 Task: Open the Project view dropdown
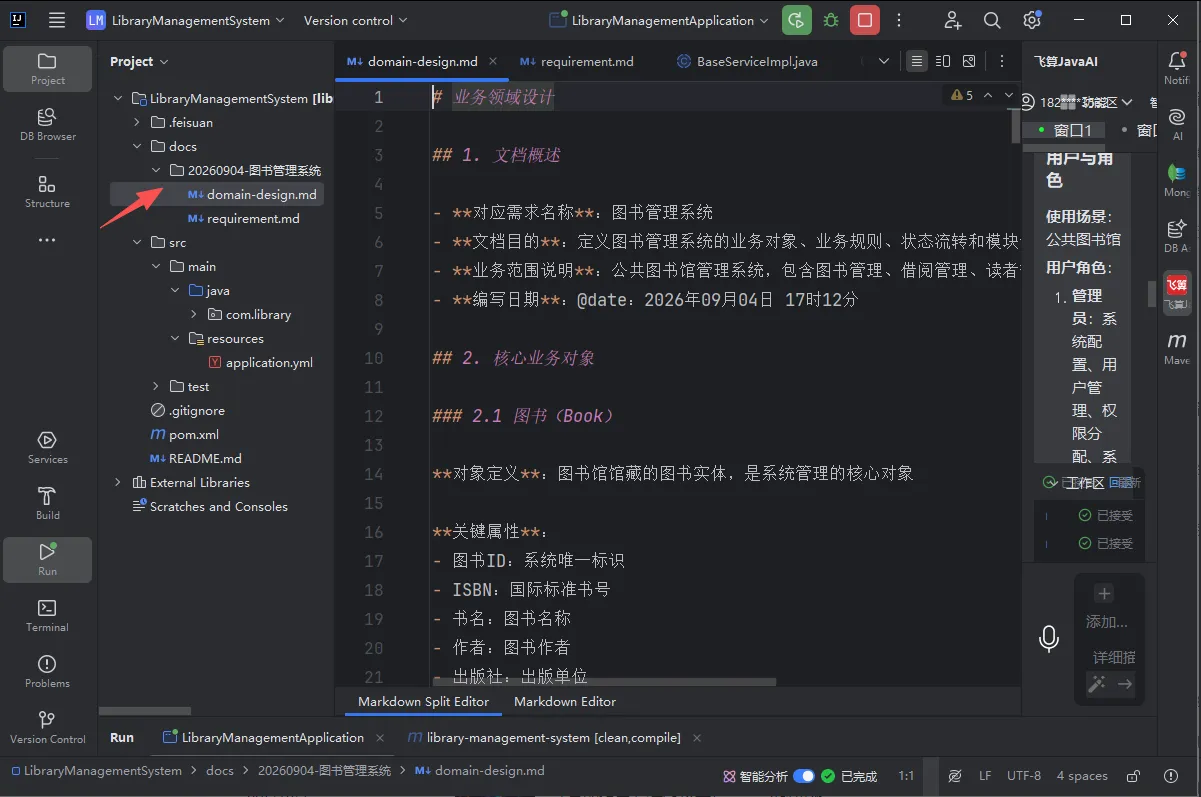(139, 61)
